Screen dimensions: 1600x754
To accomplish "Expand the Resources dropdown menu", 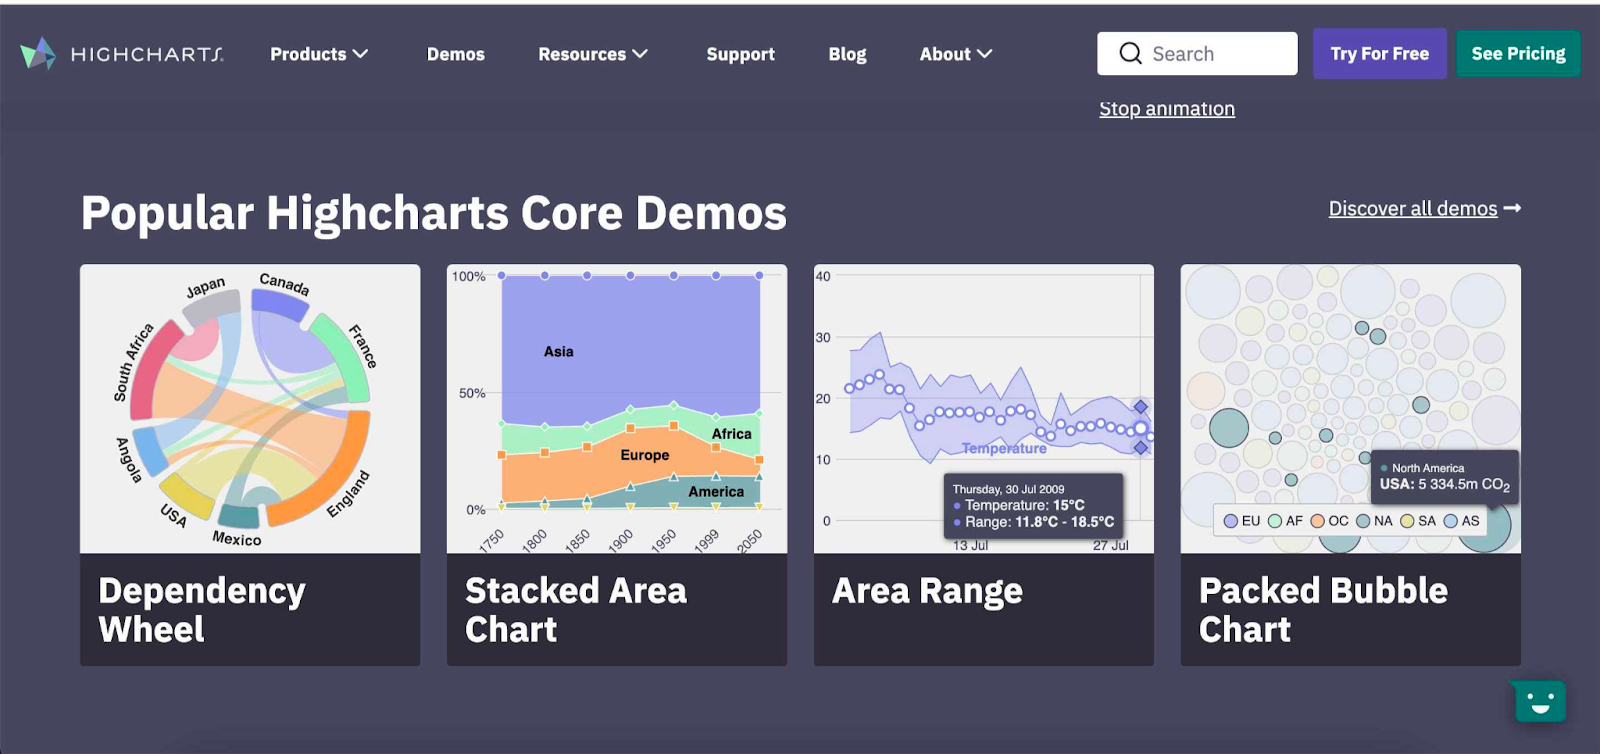I will [x=593, y=54].
